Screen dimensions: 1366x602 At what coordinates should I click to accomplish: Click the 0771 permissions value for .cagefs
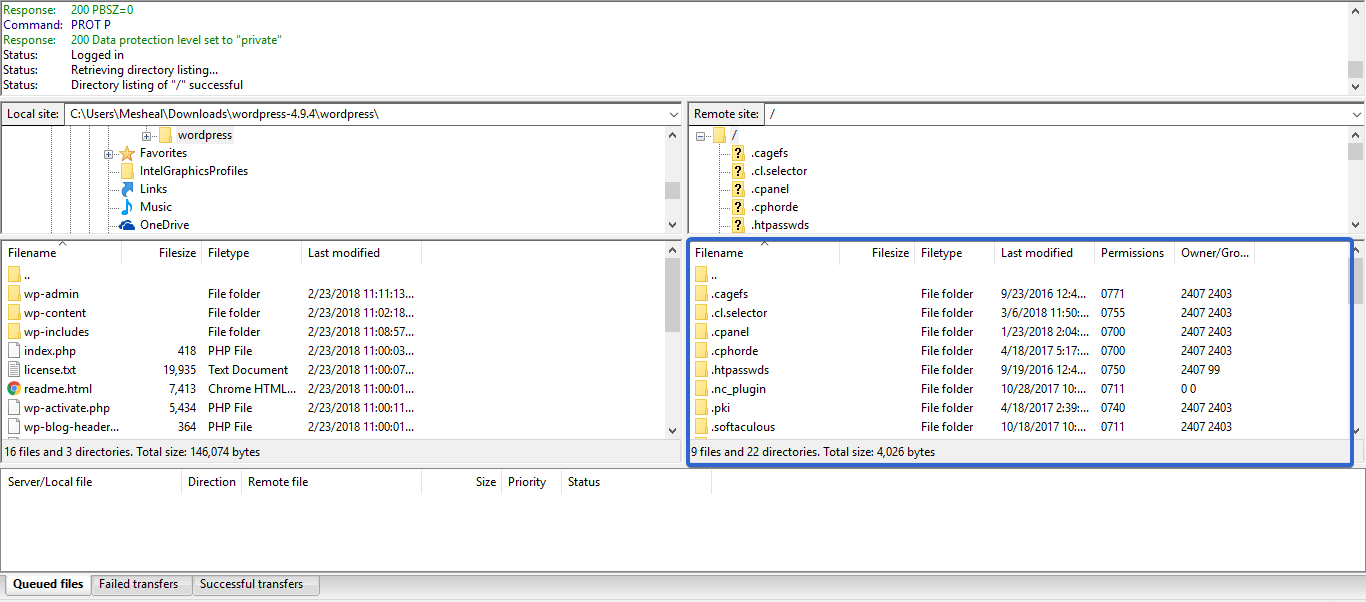[x=1113, y=294]
